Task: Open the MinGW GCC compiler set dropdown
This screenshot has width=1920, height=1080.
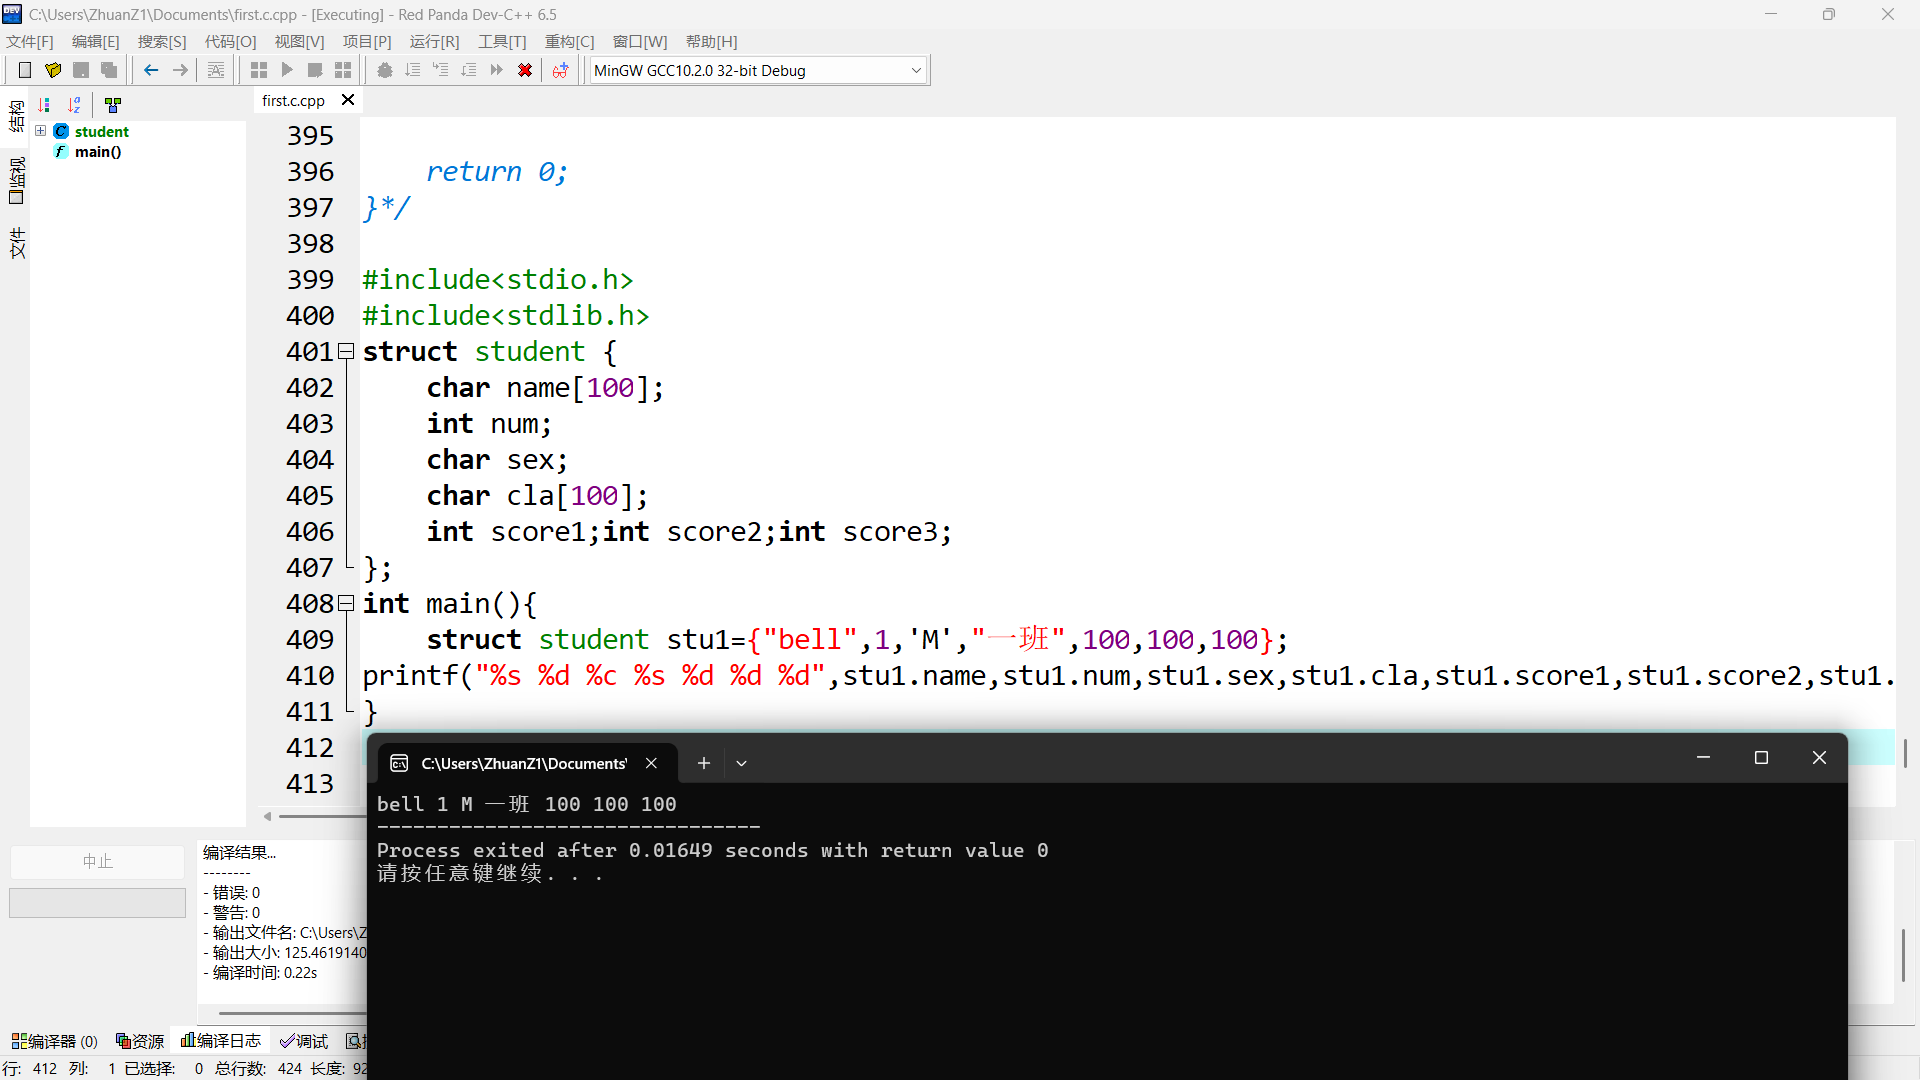Action: pos(915,70)
